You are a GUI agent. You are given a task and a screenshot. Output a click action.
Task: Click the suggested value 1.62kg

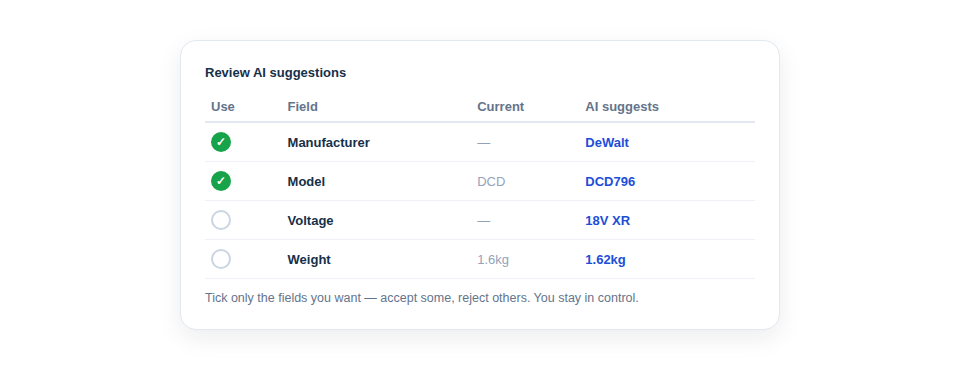click(x=605, y=260)
